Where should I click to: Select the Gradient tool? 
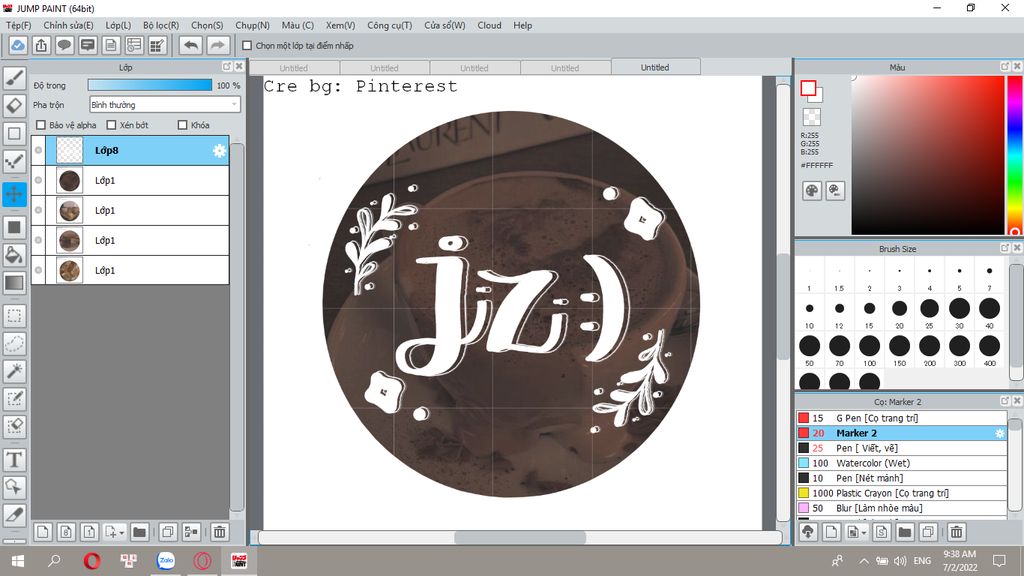pyautogui.click(x=14, y=283)
